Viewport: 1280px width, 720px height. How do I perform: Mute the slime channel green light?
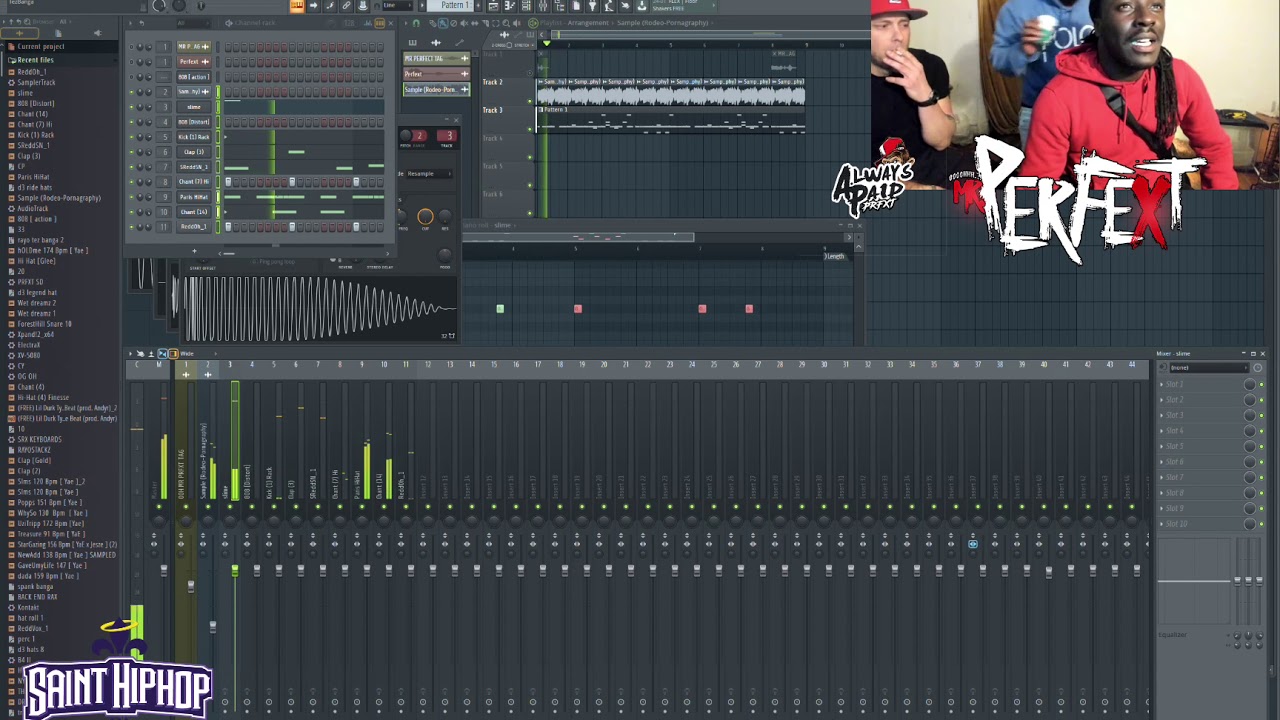tap(131, 107)
